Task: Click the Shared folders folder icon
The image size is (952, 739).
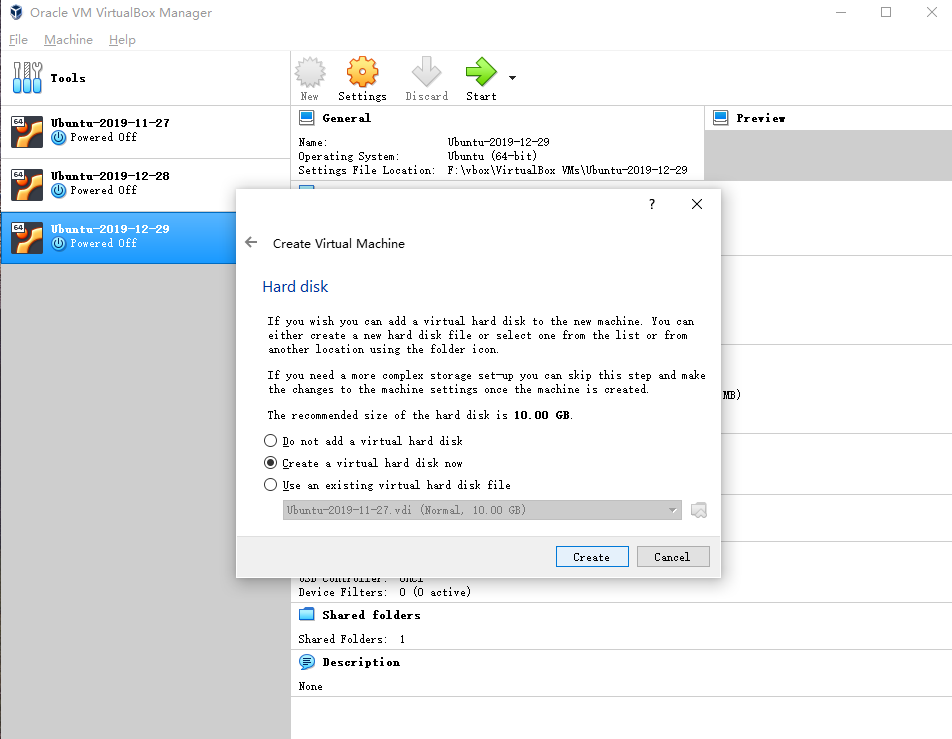Action: (307, 614)
